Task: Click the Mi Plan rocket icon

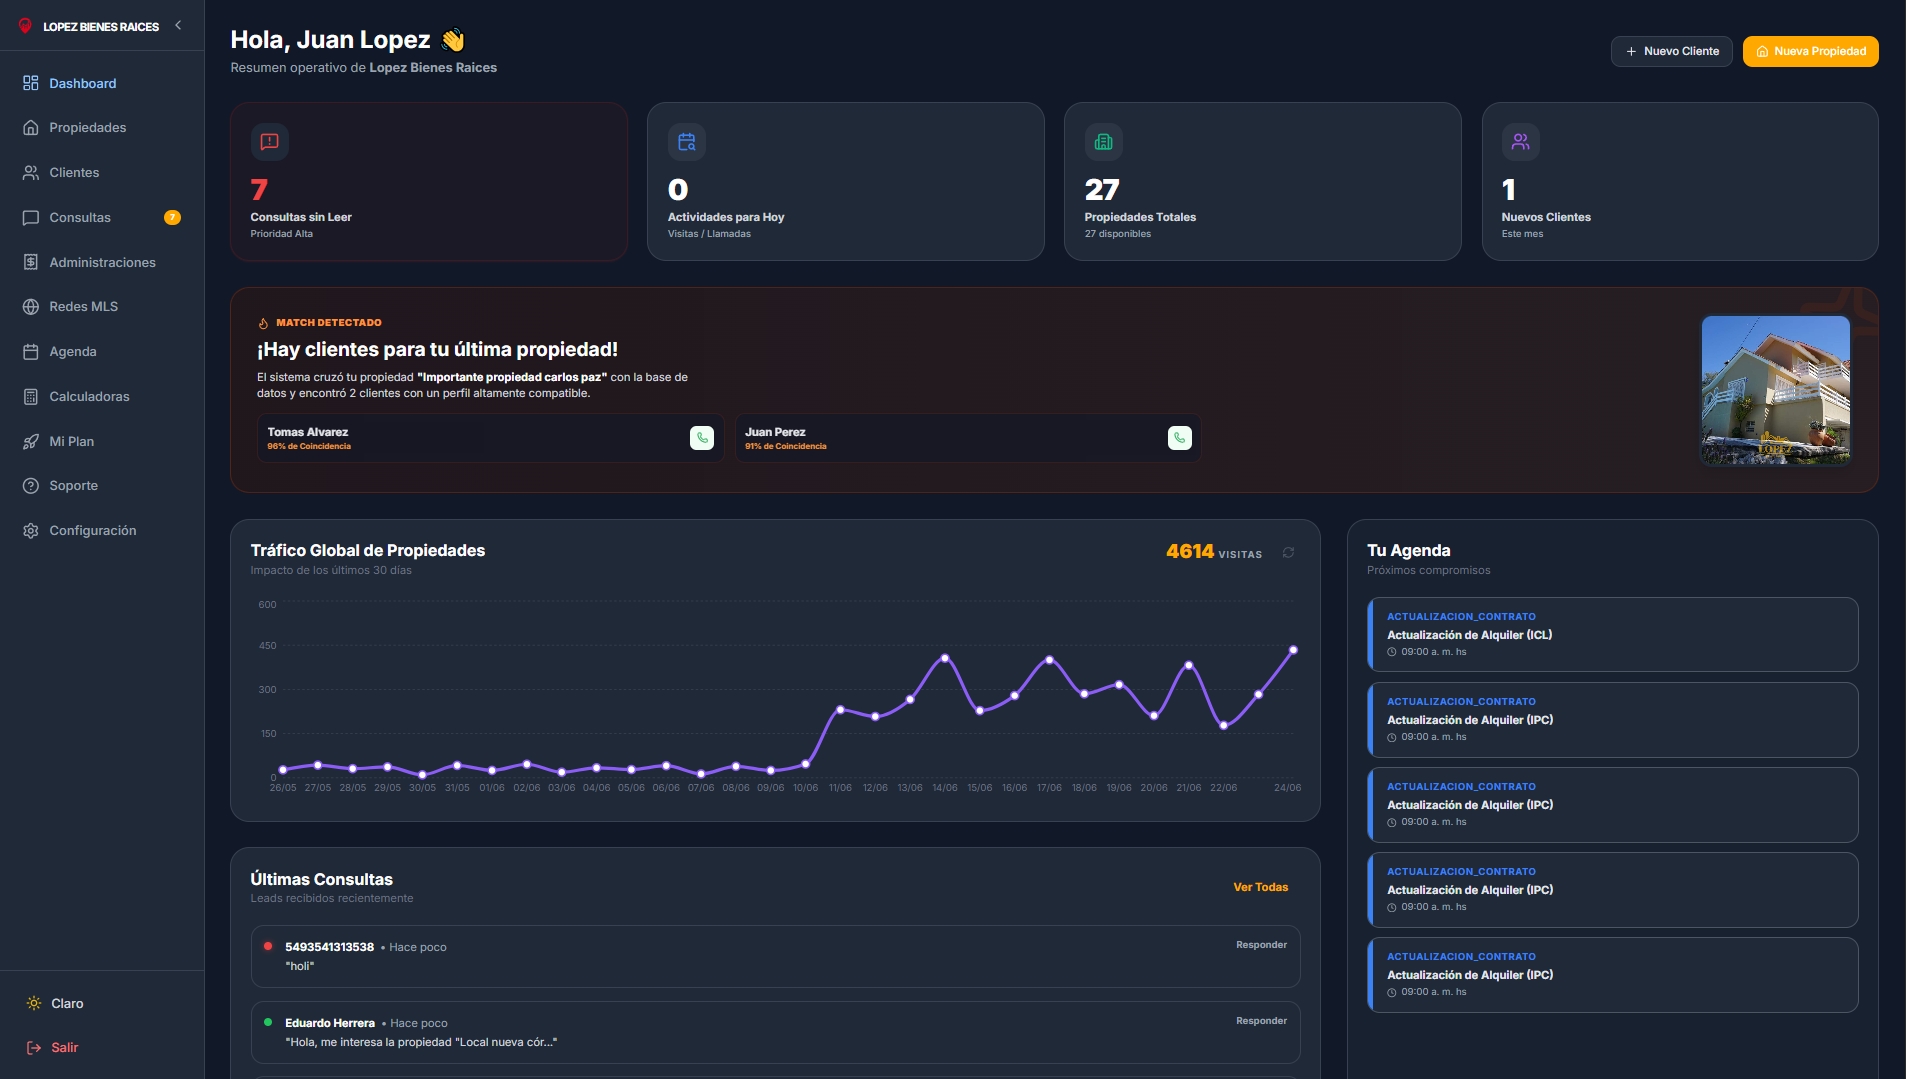Action: tap(31, 442)
